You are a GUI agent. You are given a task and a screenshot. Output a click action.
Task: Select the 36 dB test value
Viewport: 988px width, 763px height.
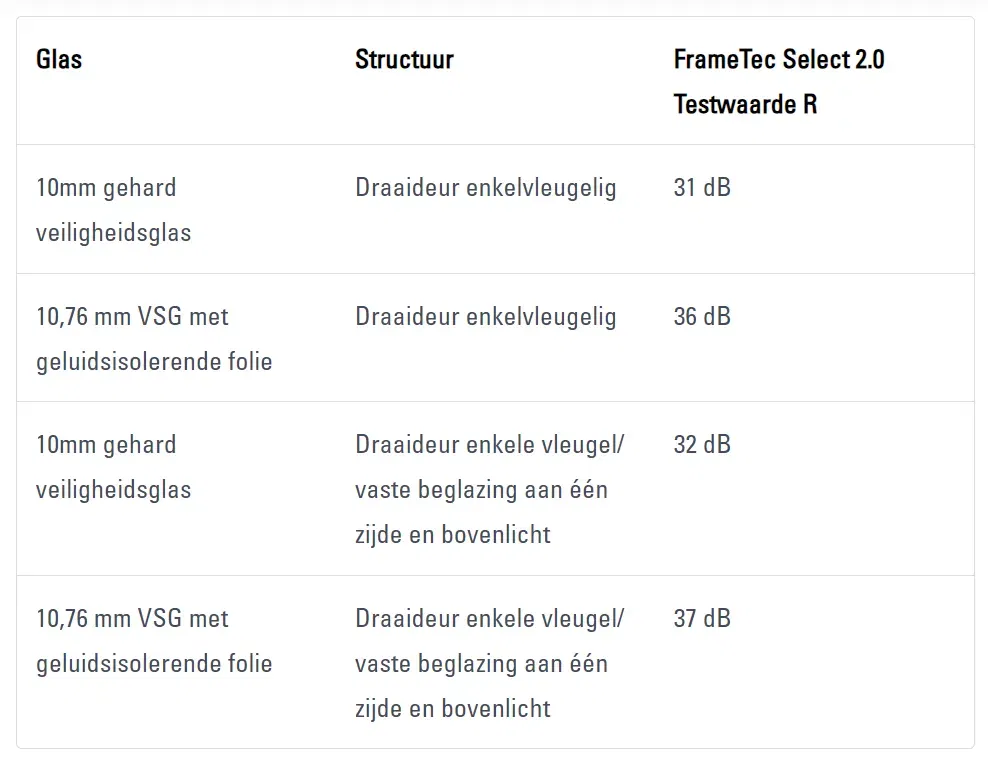pyautogui.click(x=702, y=317)
